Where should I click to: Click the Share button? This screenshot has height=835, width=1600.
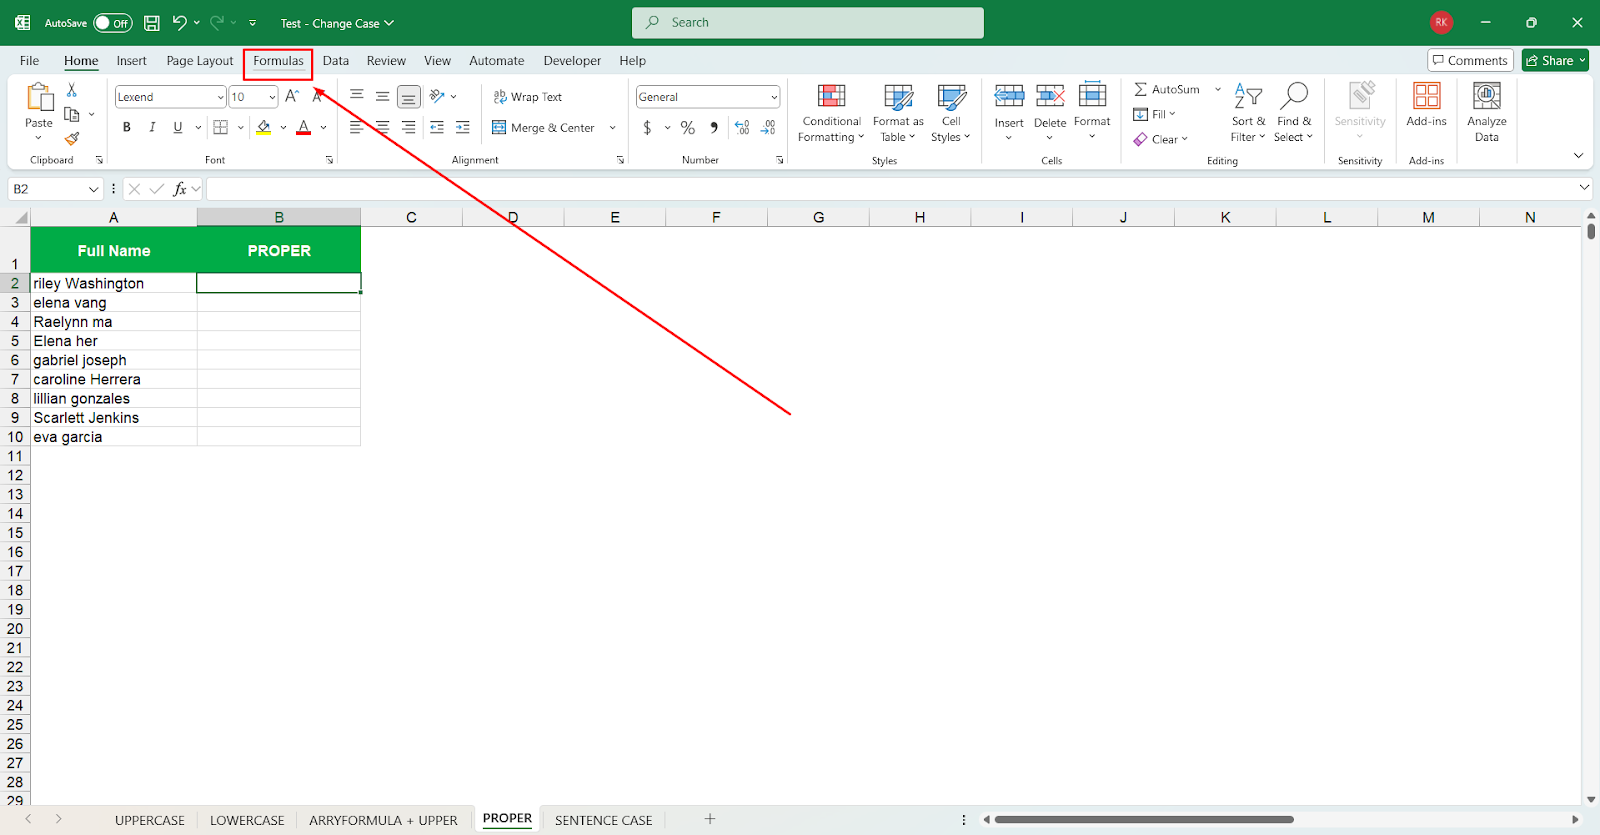1555,61
